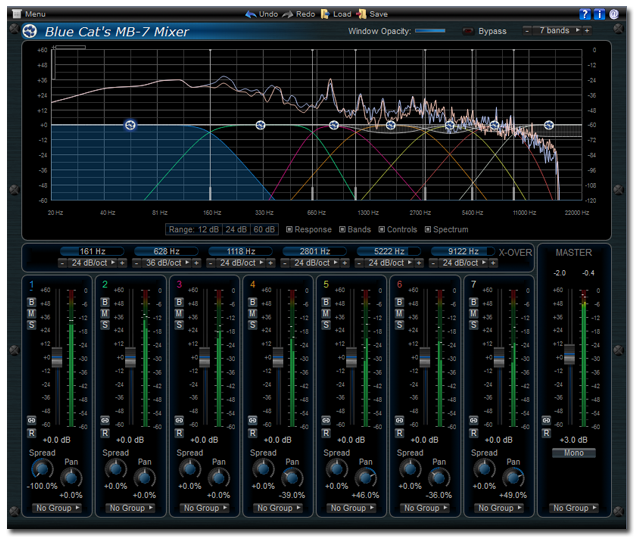Viewport: 634px width, 539px height.
Task: Open the help question mark icon
Action: (585, 14)
